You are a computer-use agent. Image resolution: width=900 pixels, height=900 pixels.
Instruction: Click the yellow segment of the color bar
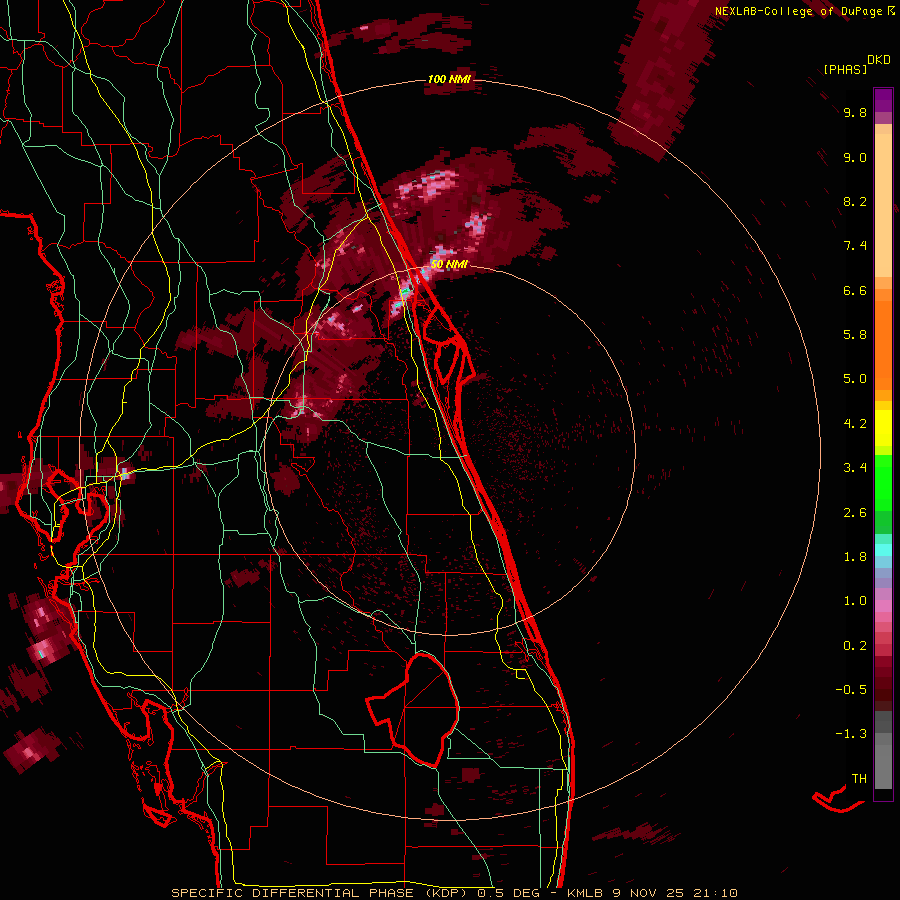(x=883, y=428)
